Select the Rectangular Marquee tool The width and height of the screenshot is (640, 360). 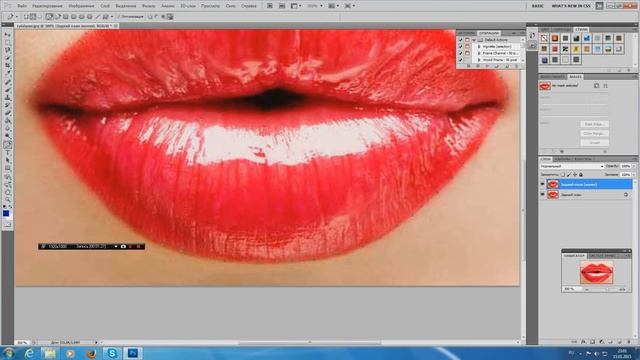[8, 42]
